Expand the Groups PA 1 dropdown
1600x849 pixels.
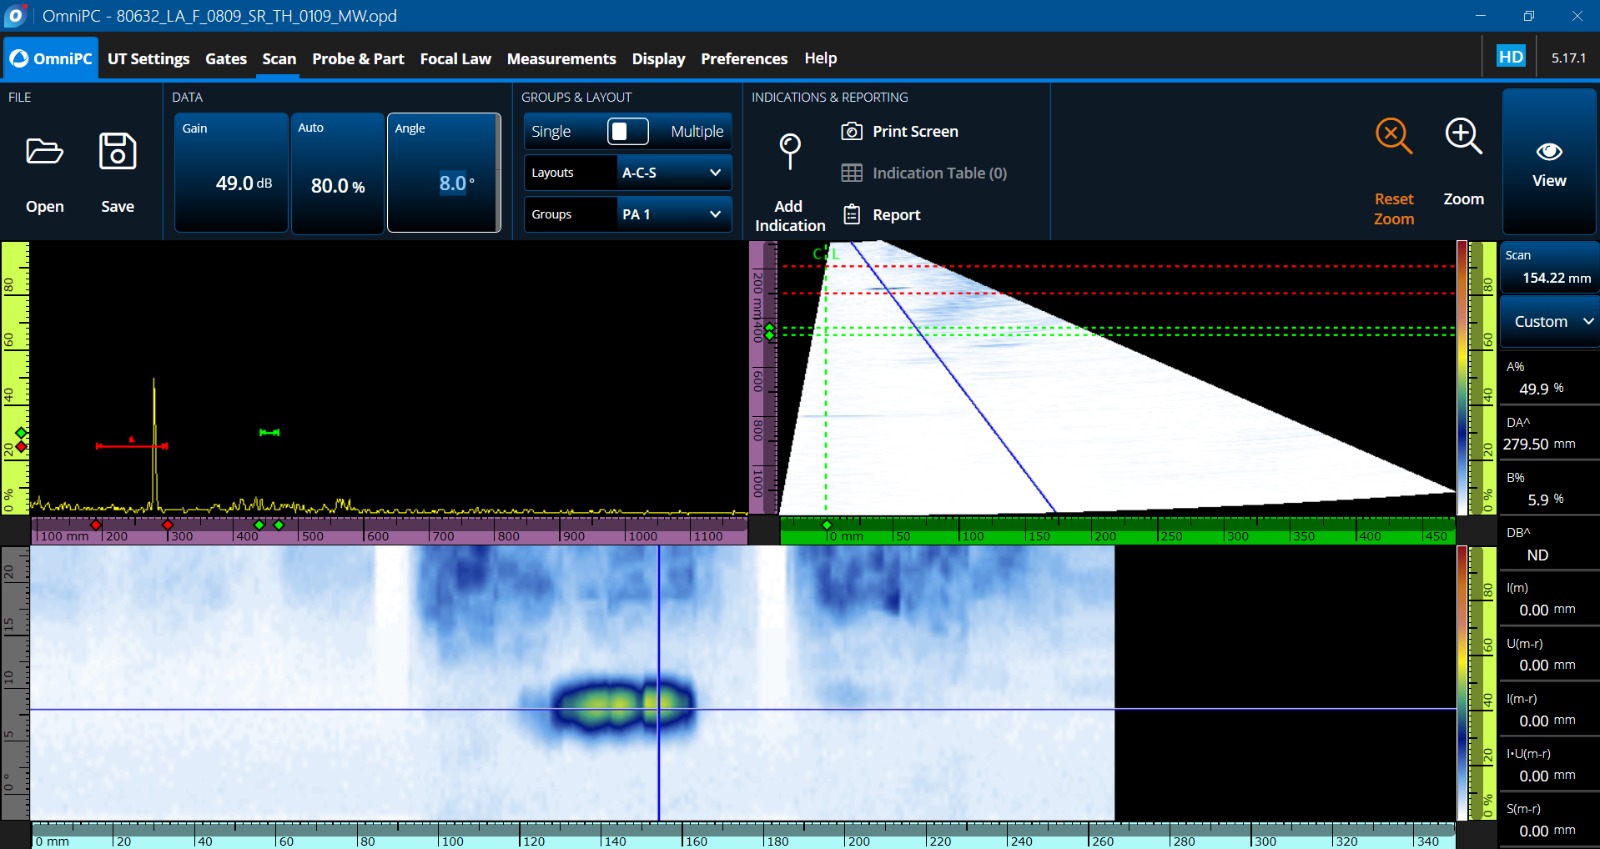(673, 214)
